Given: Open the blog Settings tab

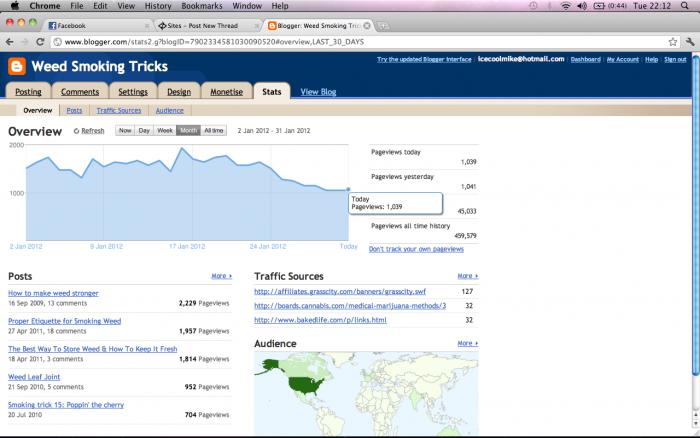Looking at the screenshot, I should click(x=133, y=92).
